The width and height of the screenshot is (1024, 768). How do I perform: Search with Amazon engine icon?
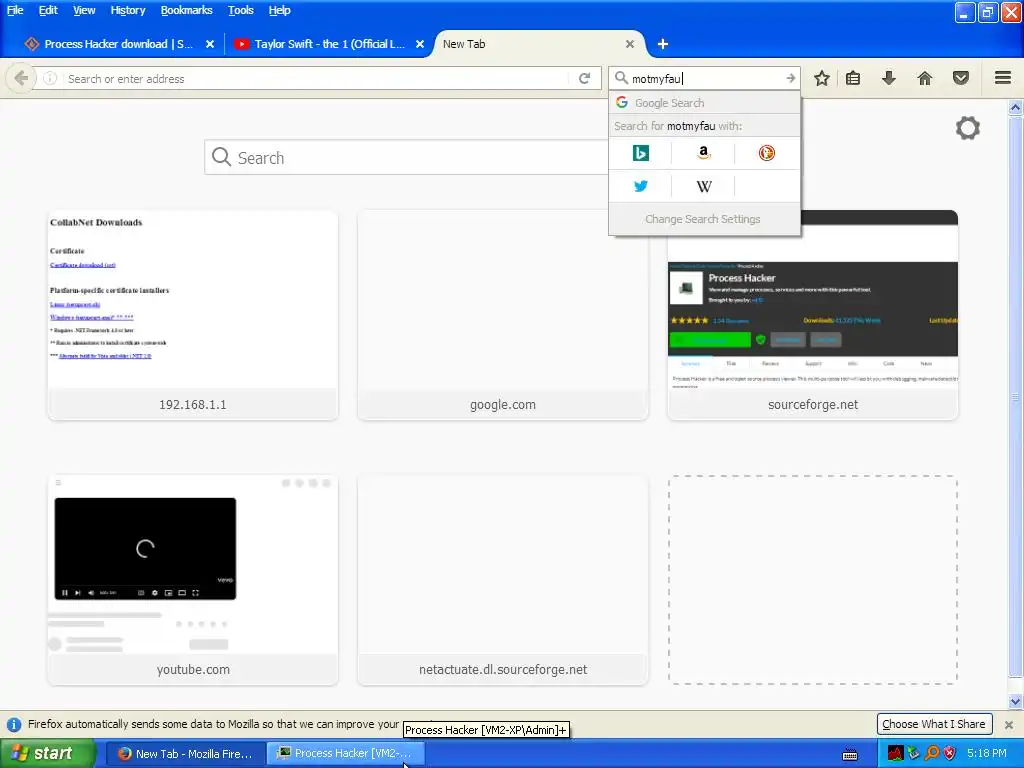click(703, 153)
